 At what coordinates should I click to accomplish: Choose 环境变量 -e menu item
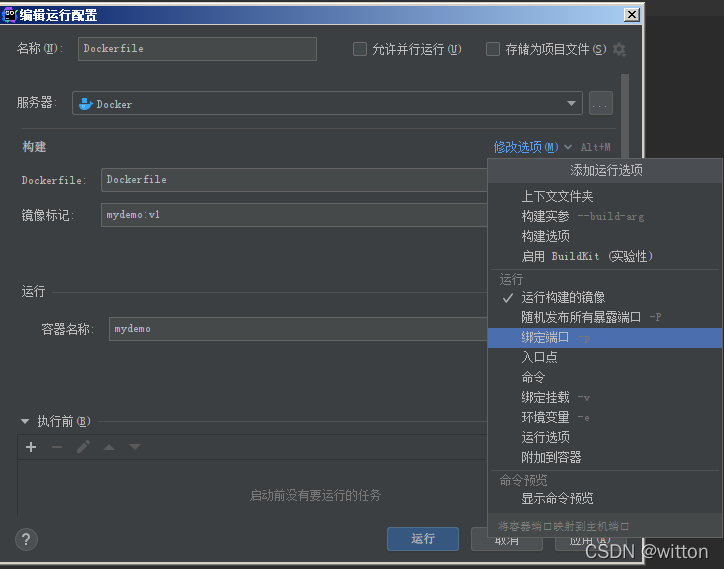(605, 418)
